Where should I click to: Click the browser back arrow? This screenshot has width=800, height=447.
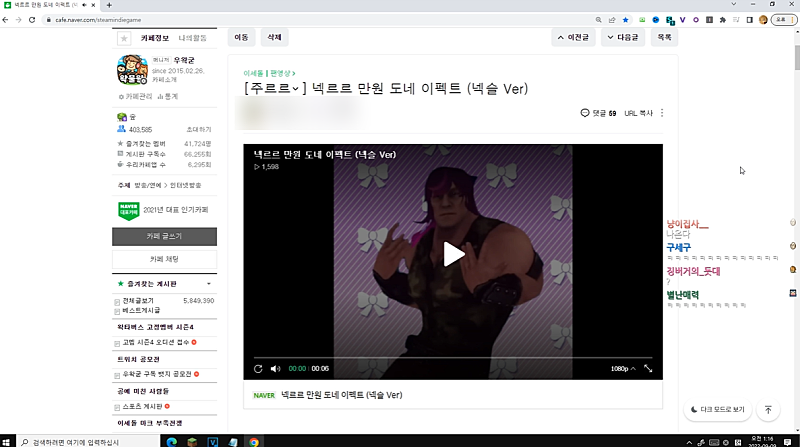tap(6, 20)
